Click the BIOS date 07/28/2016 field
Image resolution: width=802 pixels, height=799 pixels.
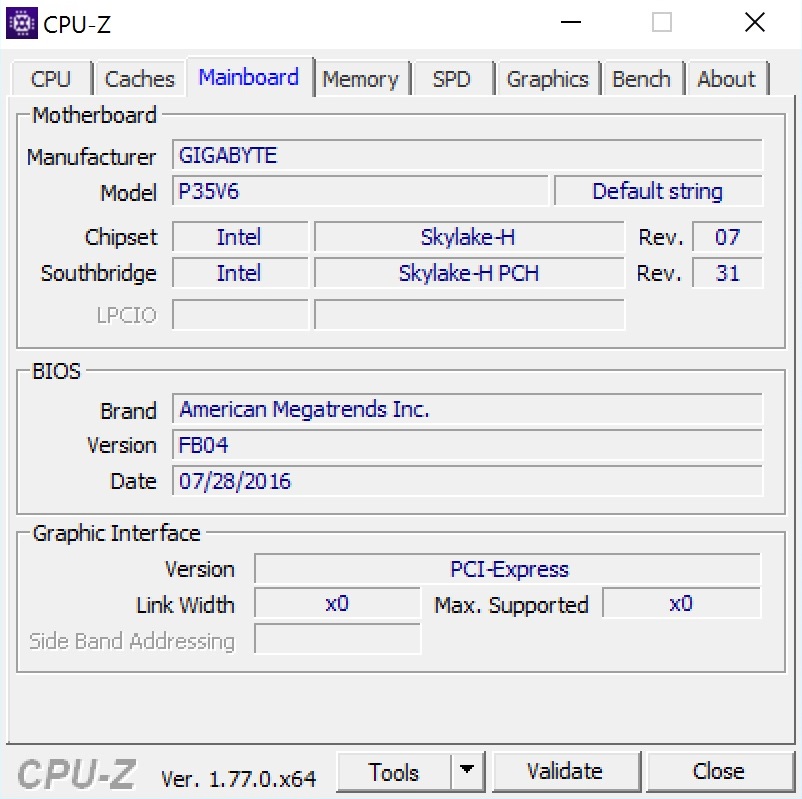pos(467,481)
